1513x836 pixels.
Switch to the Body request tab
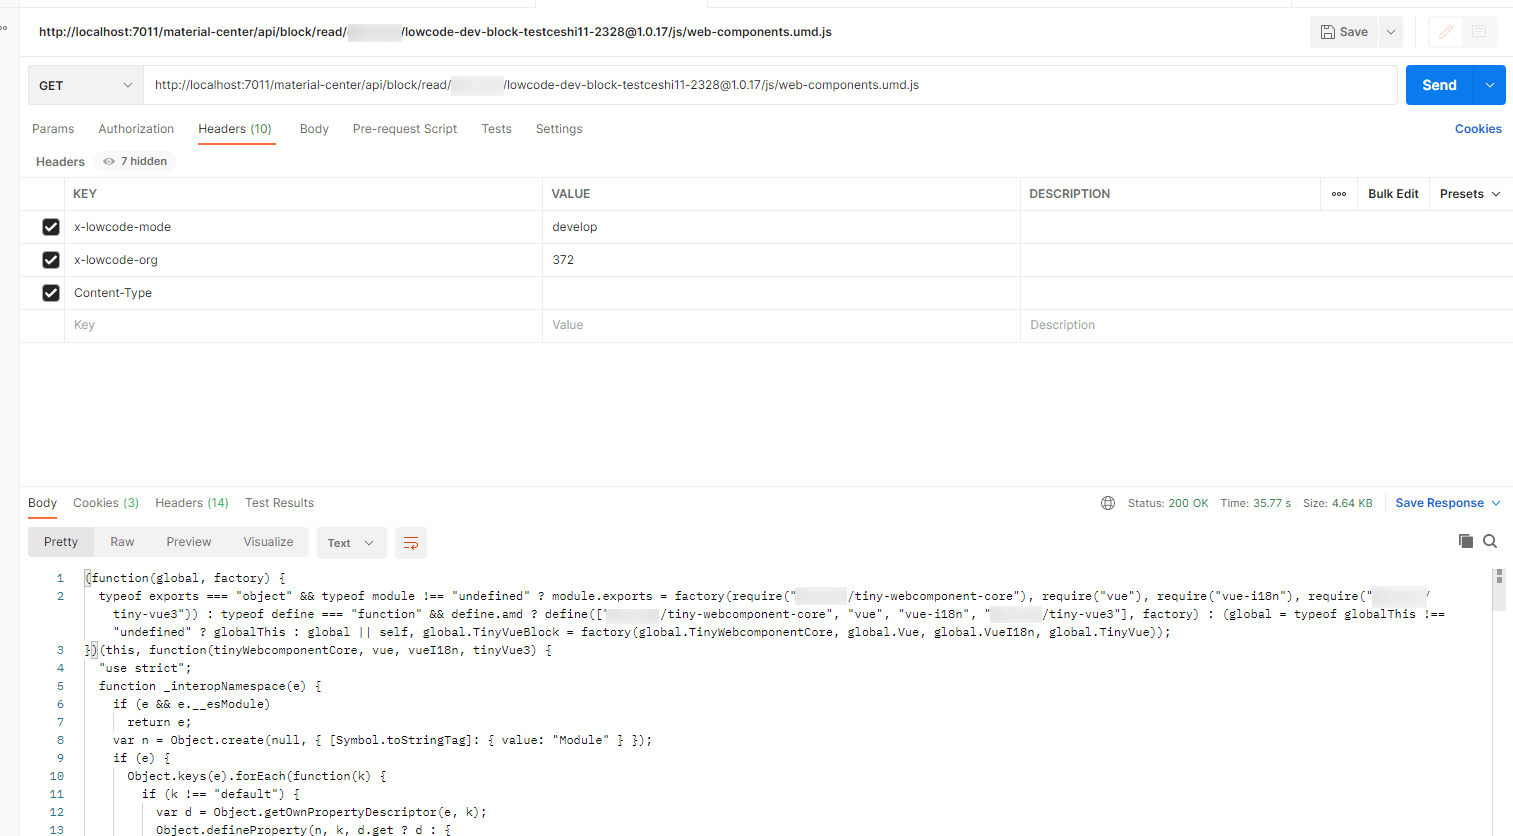314,128
